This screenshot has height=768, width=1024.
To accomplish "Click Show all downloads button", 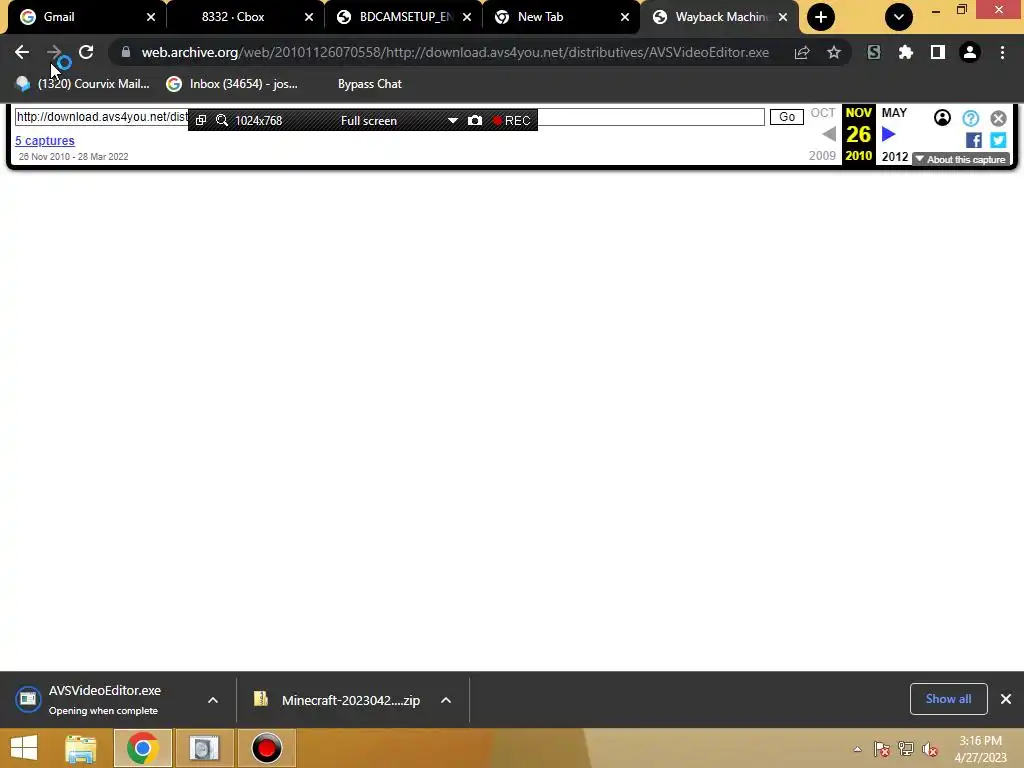I will click(x=948, y=699).
